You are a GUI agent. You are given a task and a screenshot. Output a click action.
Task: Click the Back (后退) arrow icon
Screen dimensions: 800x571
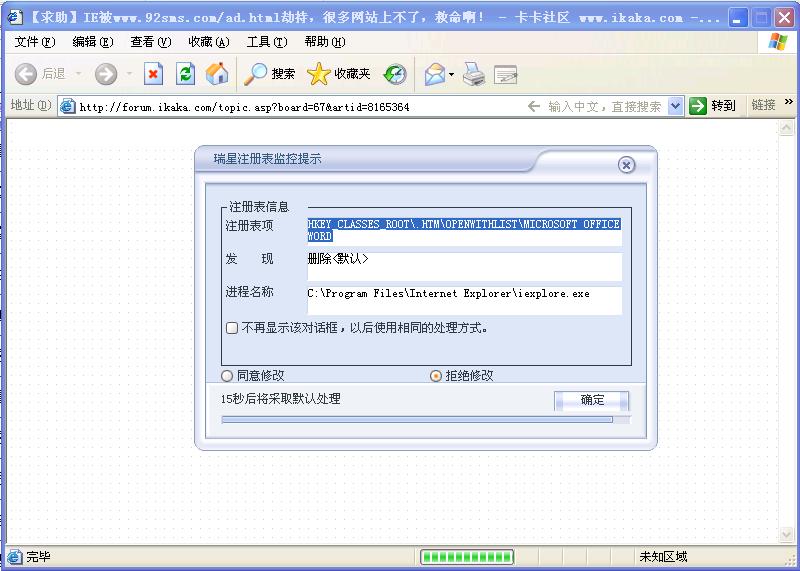[25, 75]
